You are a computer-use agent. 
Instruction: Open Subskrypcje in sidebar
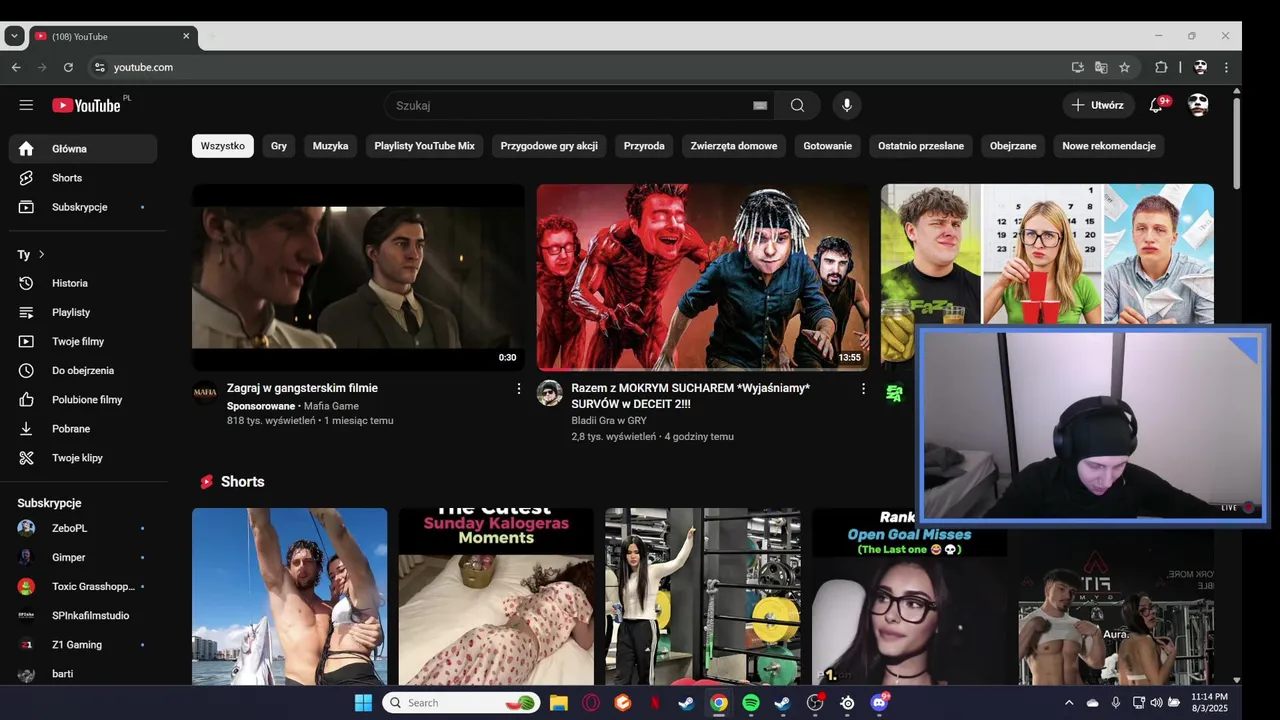83,207
